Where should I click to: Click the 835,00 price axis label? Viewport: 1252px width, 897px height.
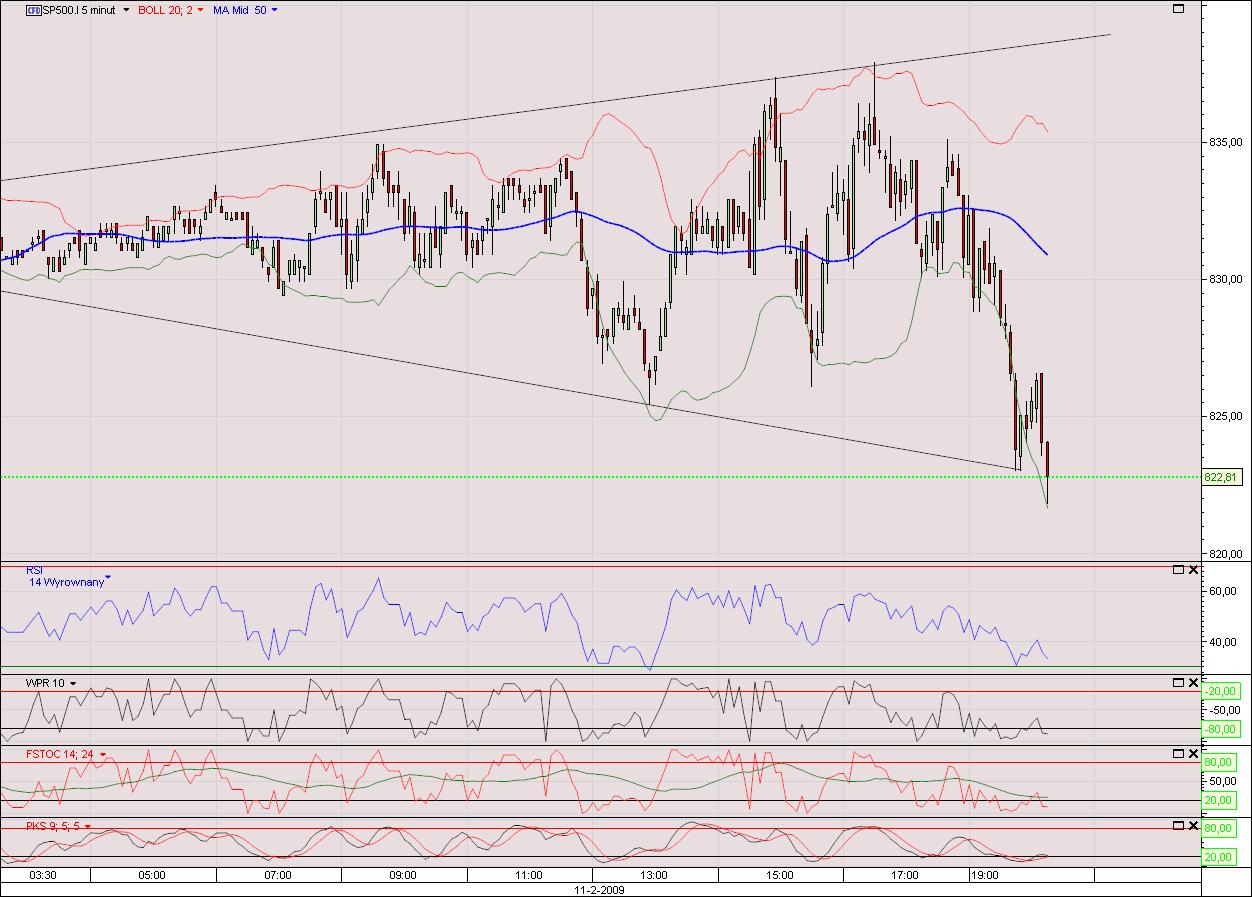(1225, 142)
